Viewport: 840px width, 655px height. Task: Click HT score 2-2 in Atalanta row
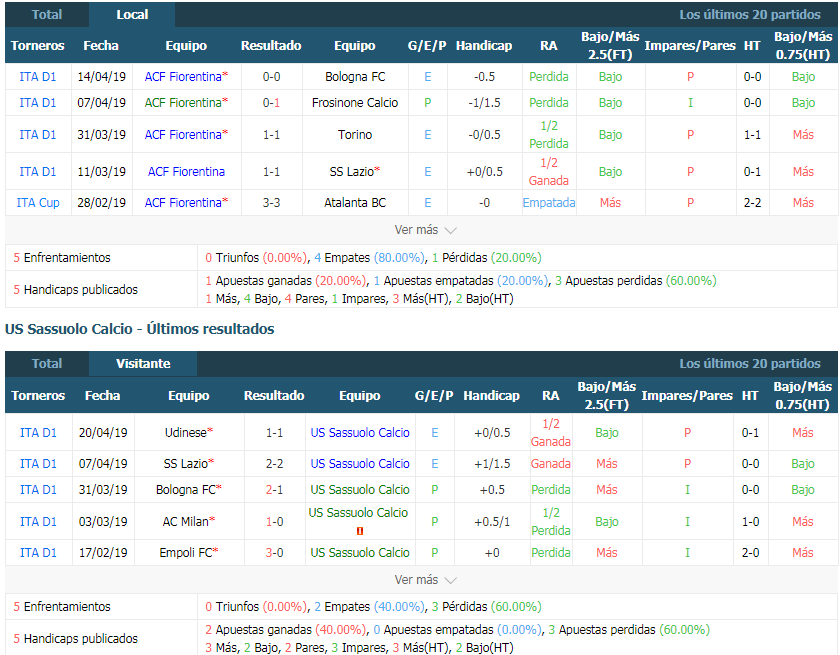[x=753, y=202]
